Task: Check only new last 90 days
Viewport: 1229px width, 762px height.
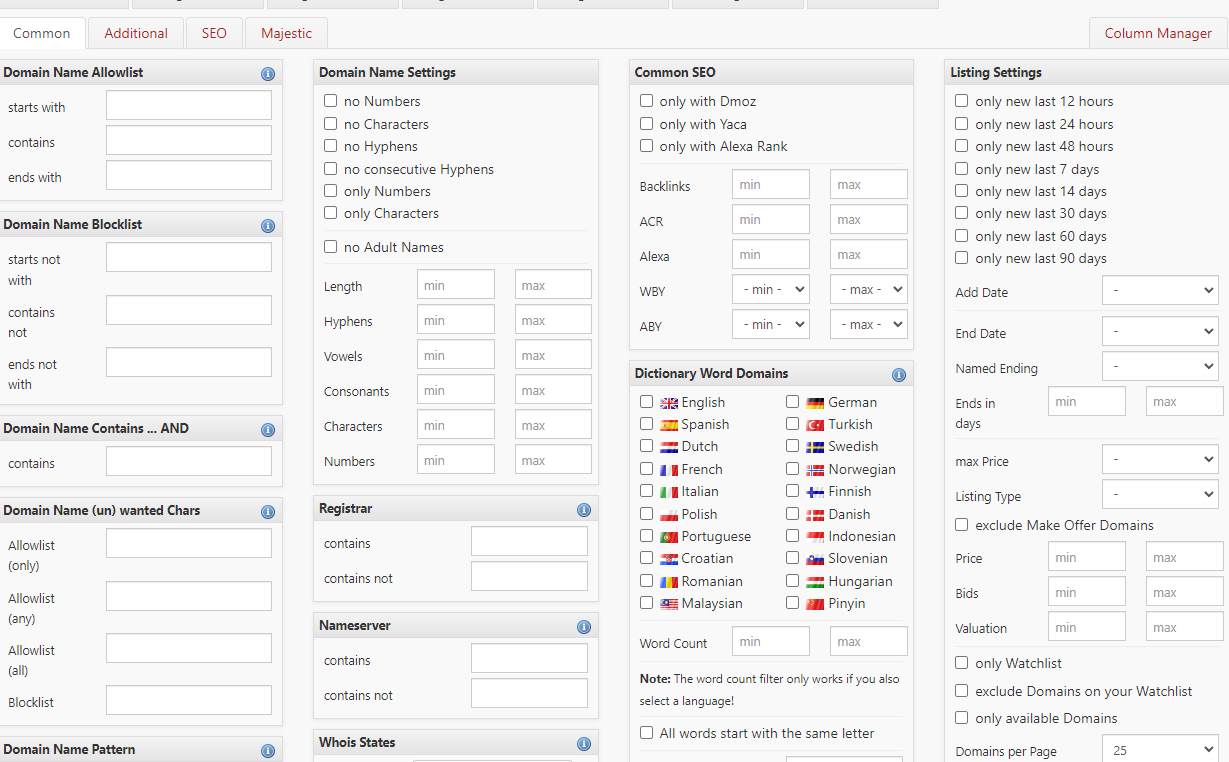Action: 962,258
